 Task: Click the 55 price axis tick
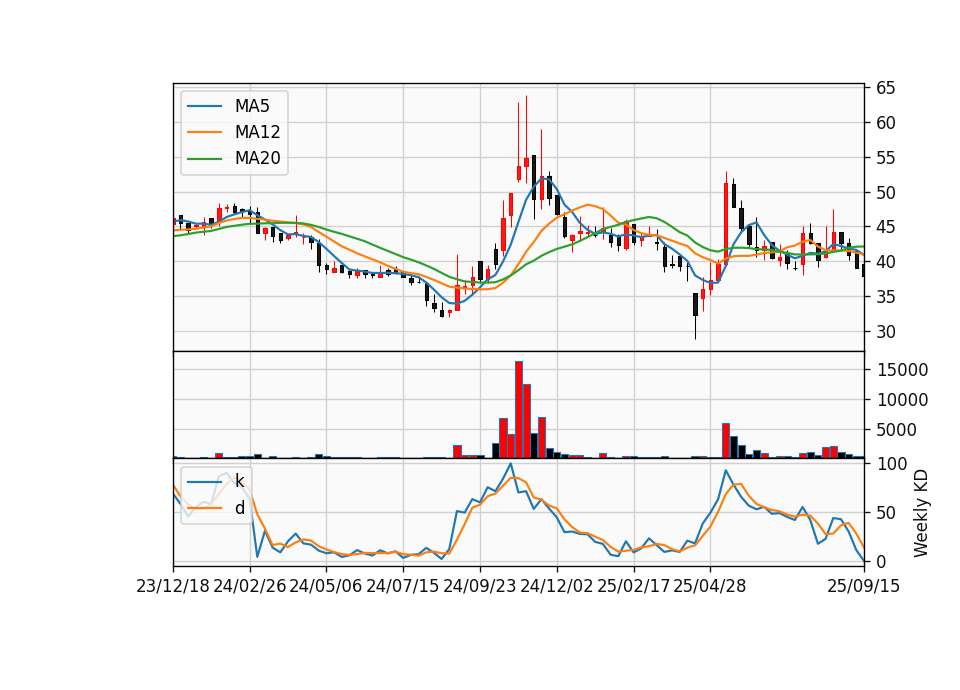tap(885, 158)
